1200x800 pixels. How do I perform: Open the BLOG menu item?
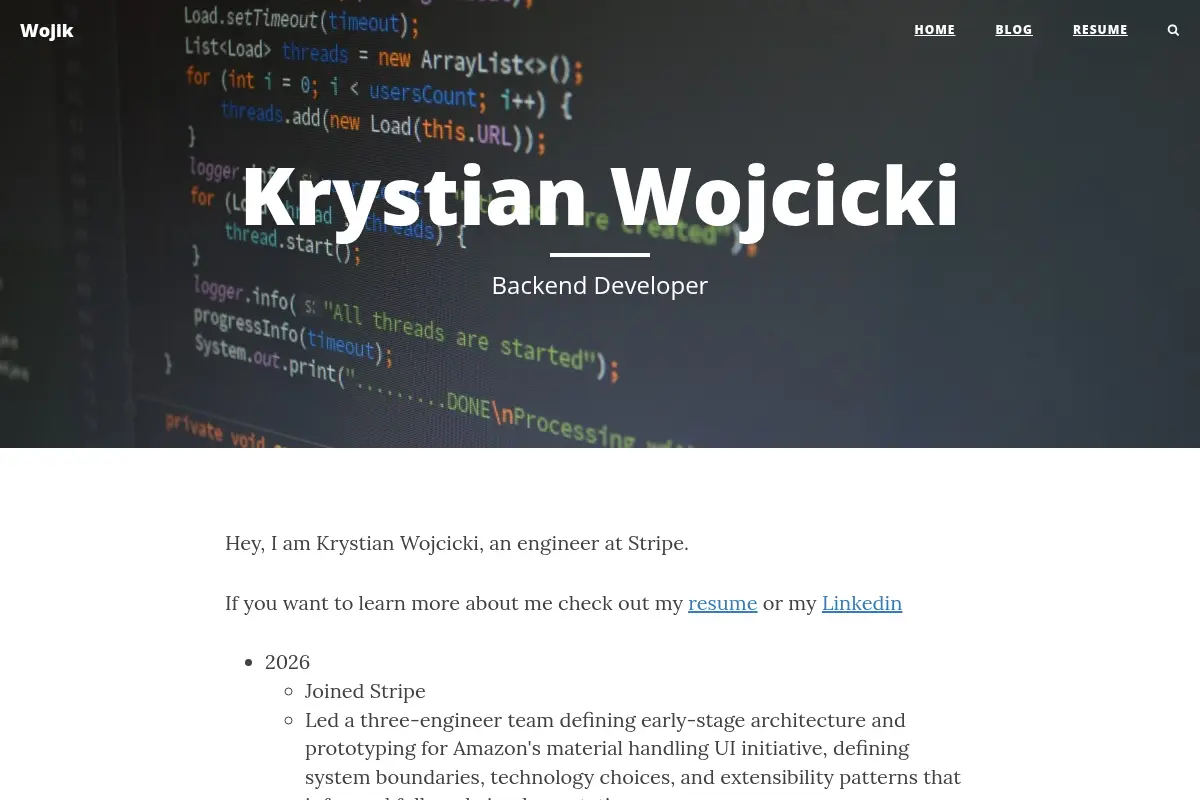click(x=1013, y=30)
